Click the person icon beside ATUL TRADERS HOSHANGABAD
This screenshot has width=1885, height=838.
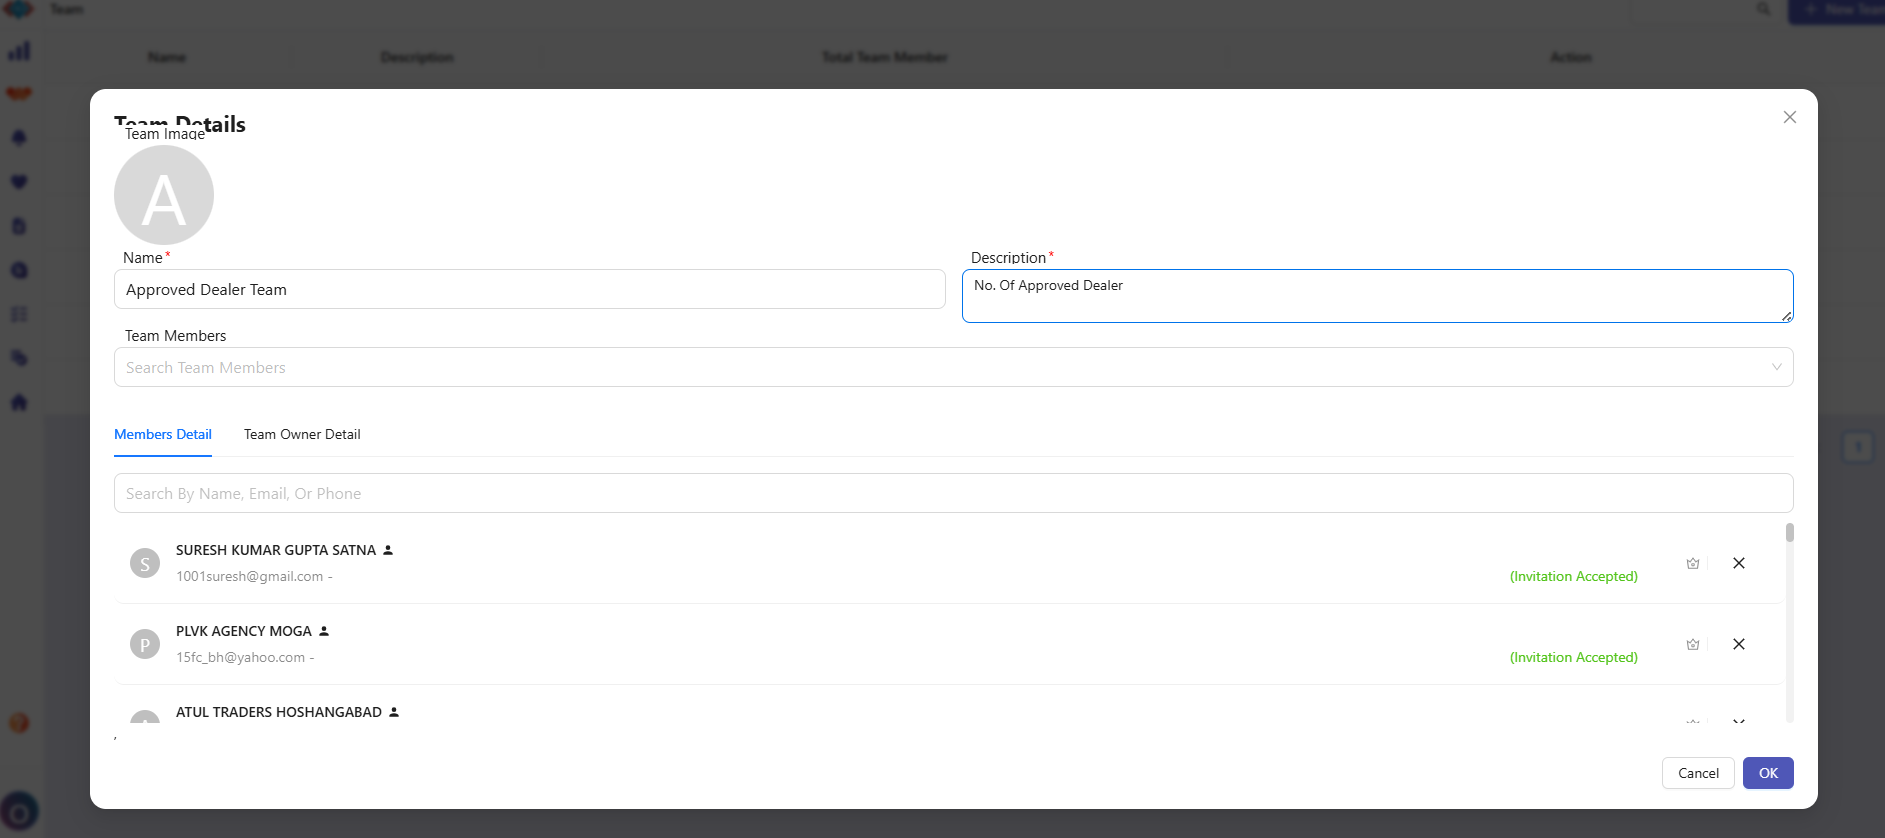(x=394, y=712)
